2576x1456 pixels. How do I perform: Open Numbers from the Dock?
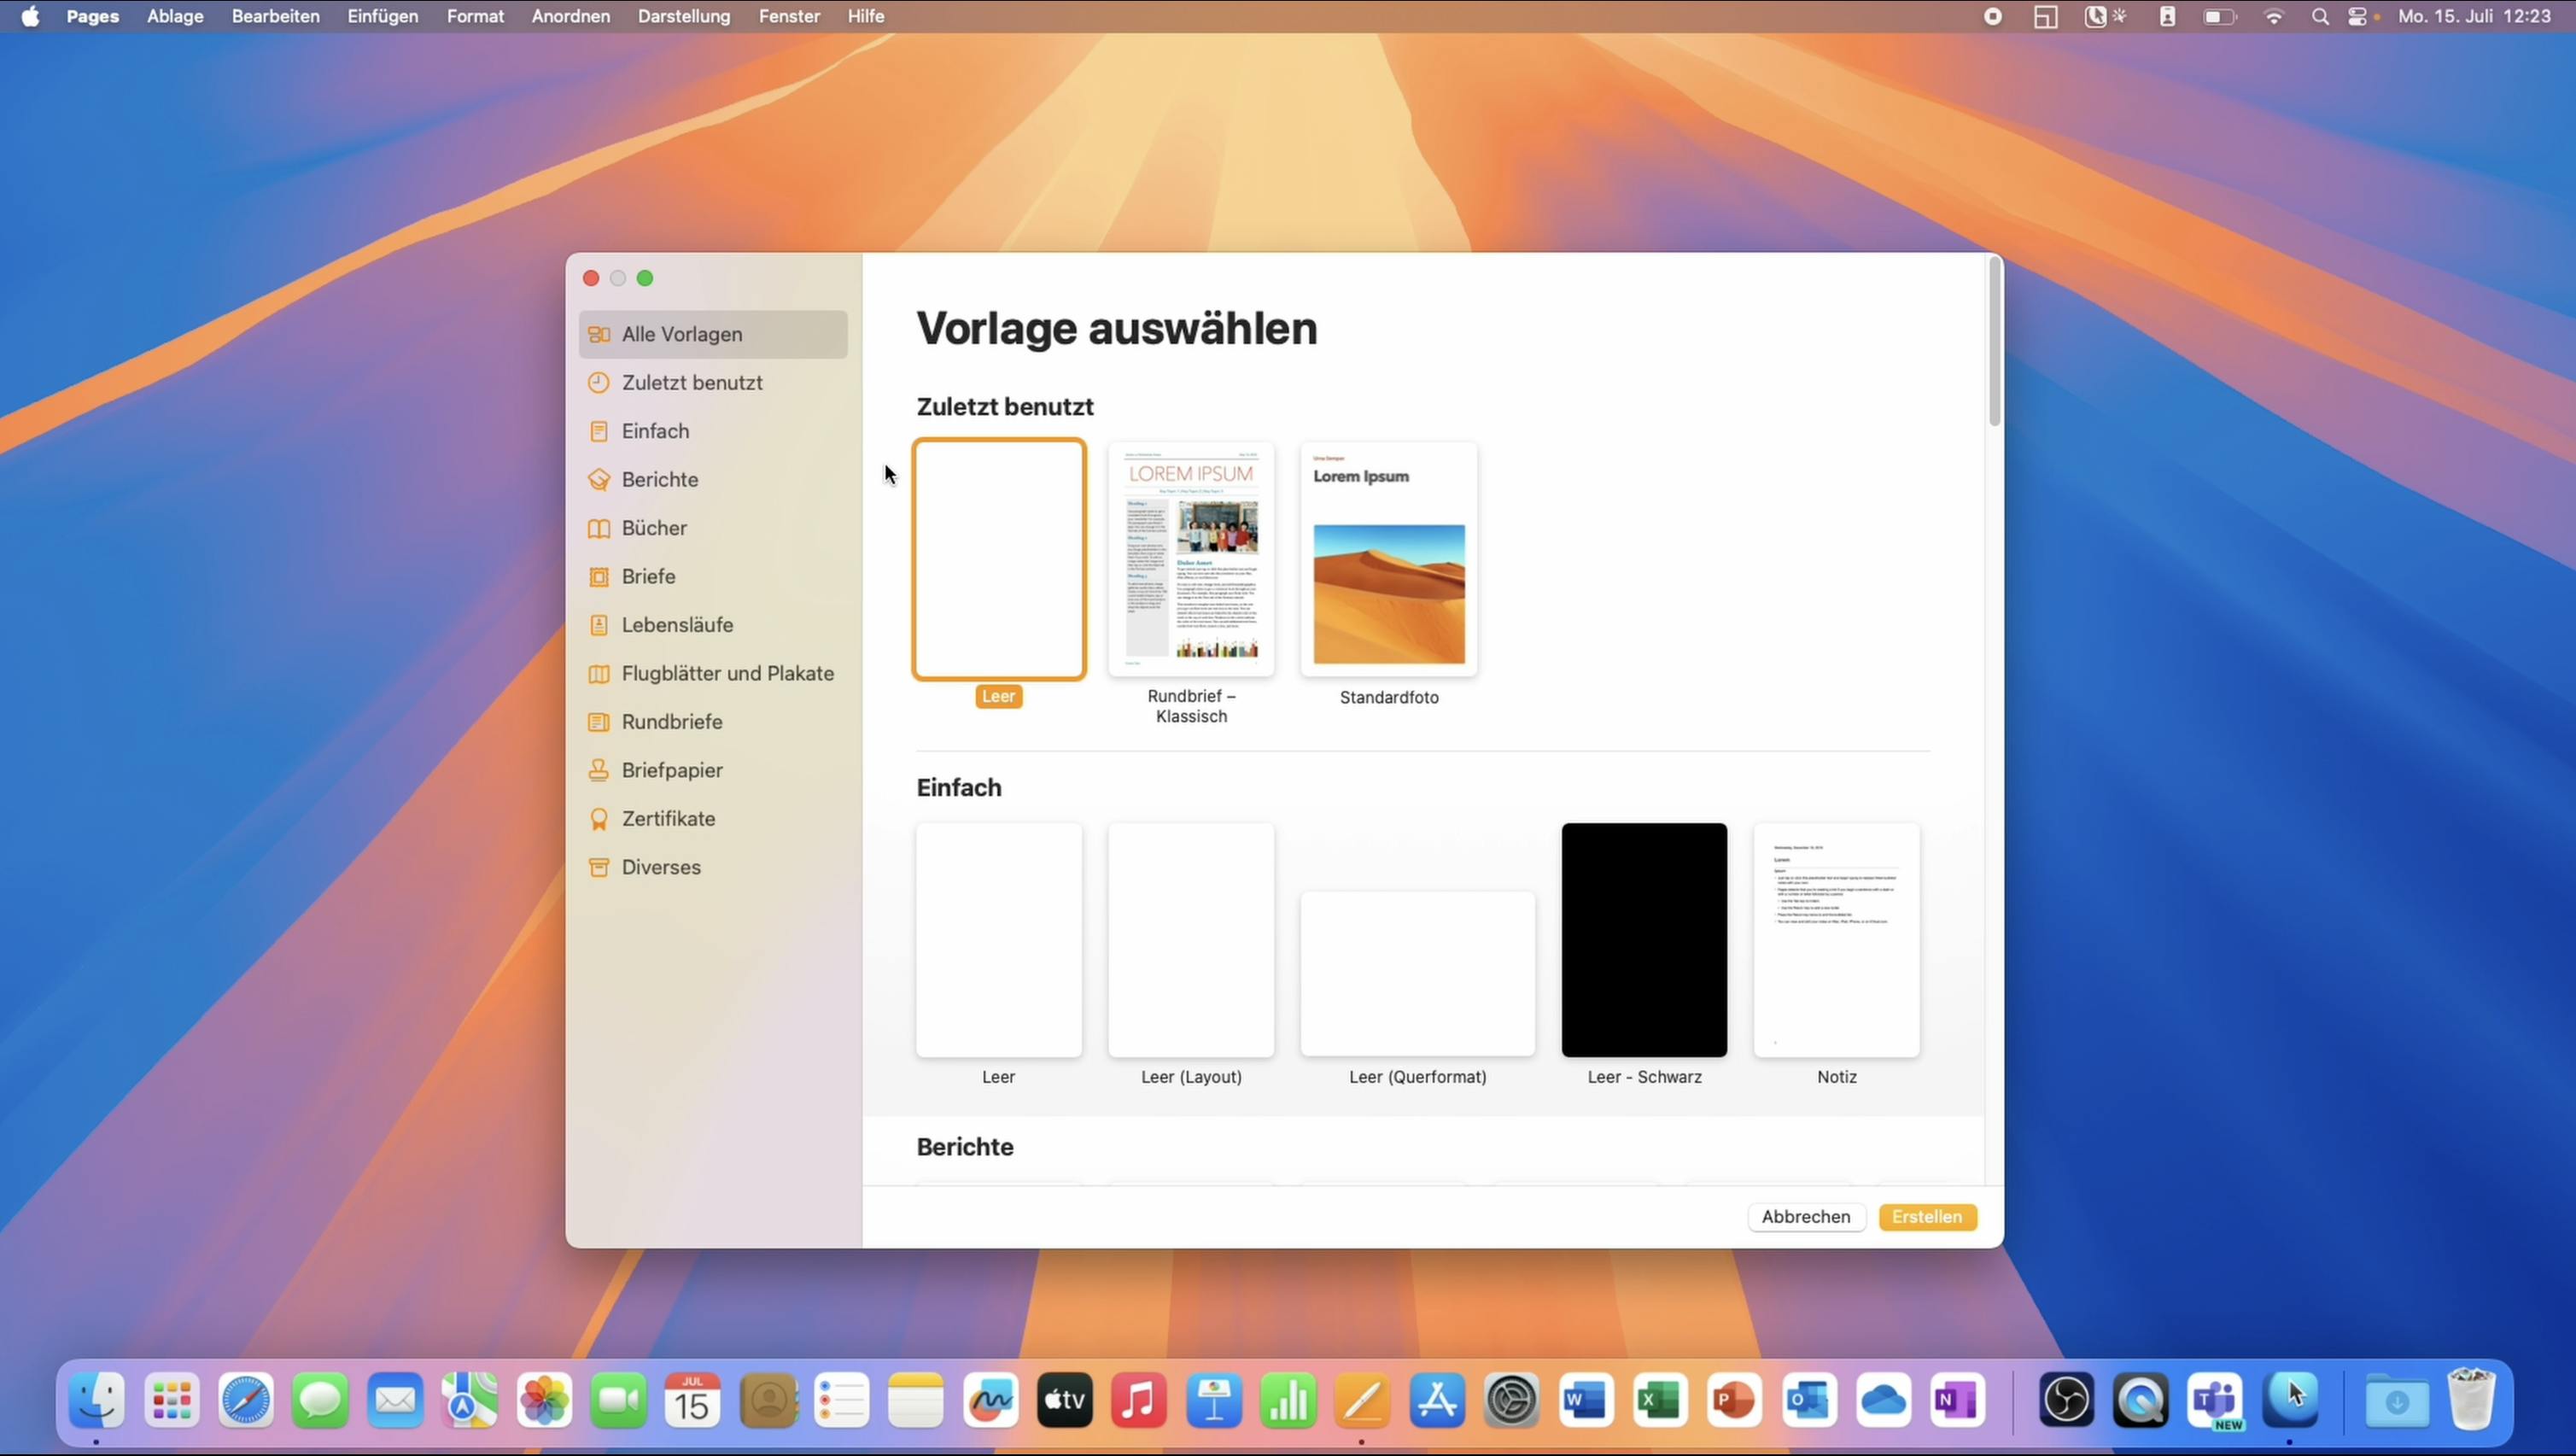1288,1400
